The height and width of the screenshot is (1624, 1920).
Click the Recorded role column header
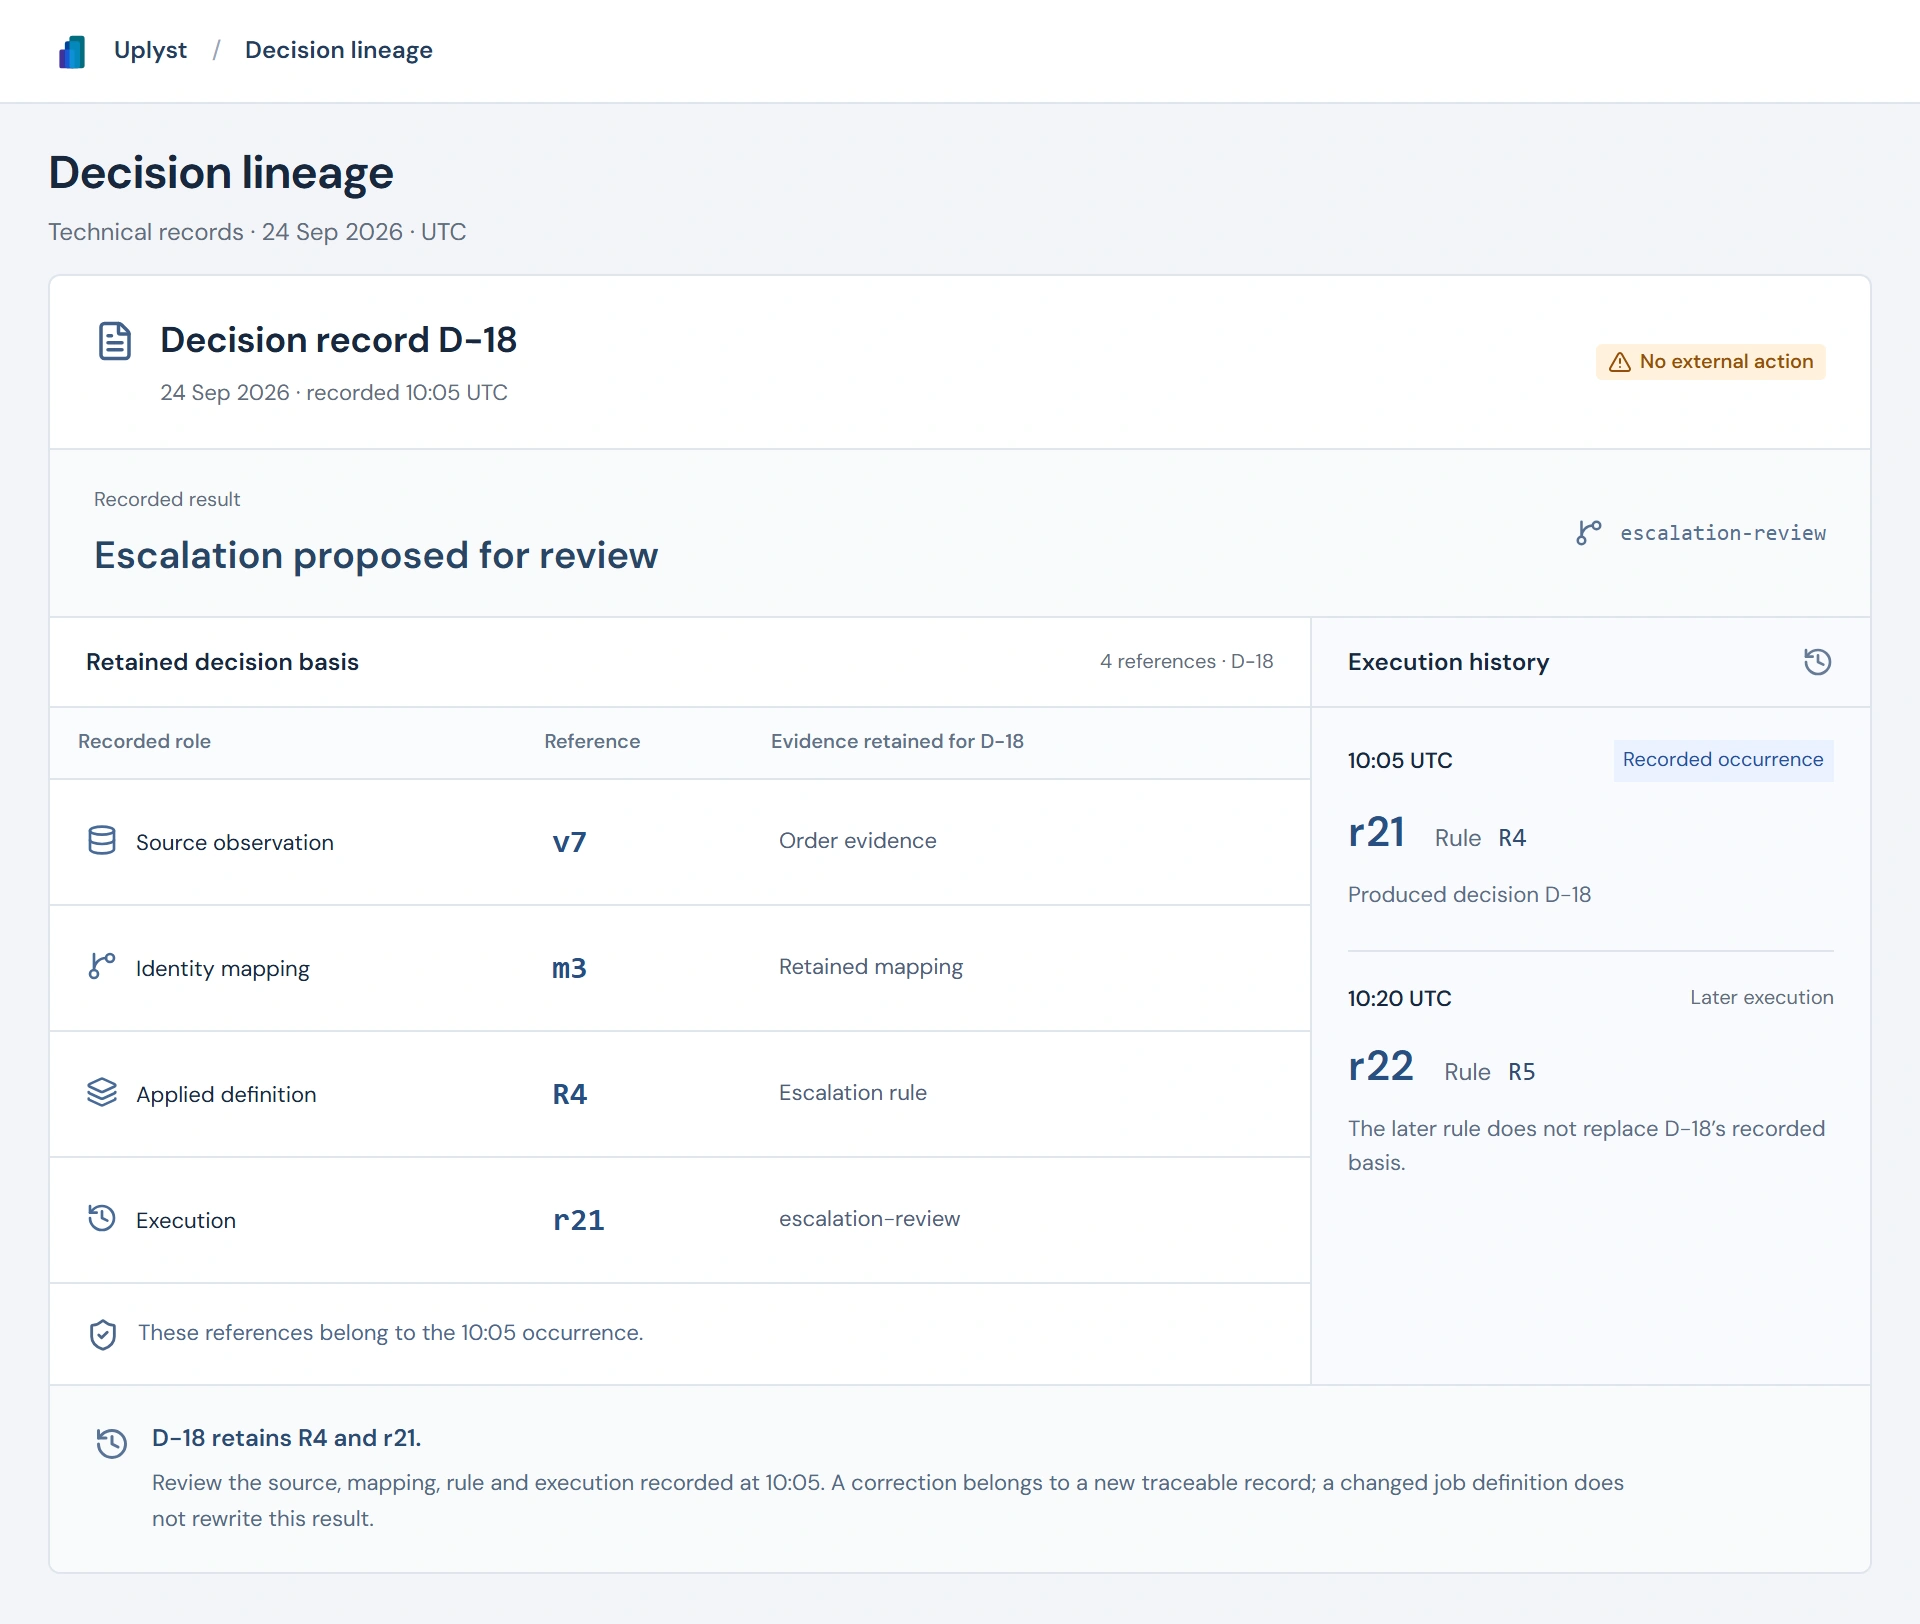[144, 741]
